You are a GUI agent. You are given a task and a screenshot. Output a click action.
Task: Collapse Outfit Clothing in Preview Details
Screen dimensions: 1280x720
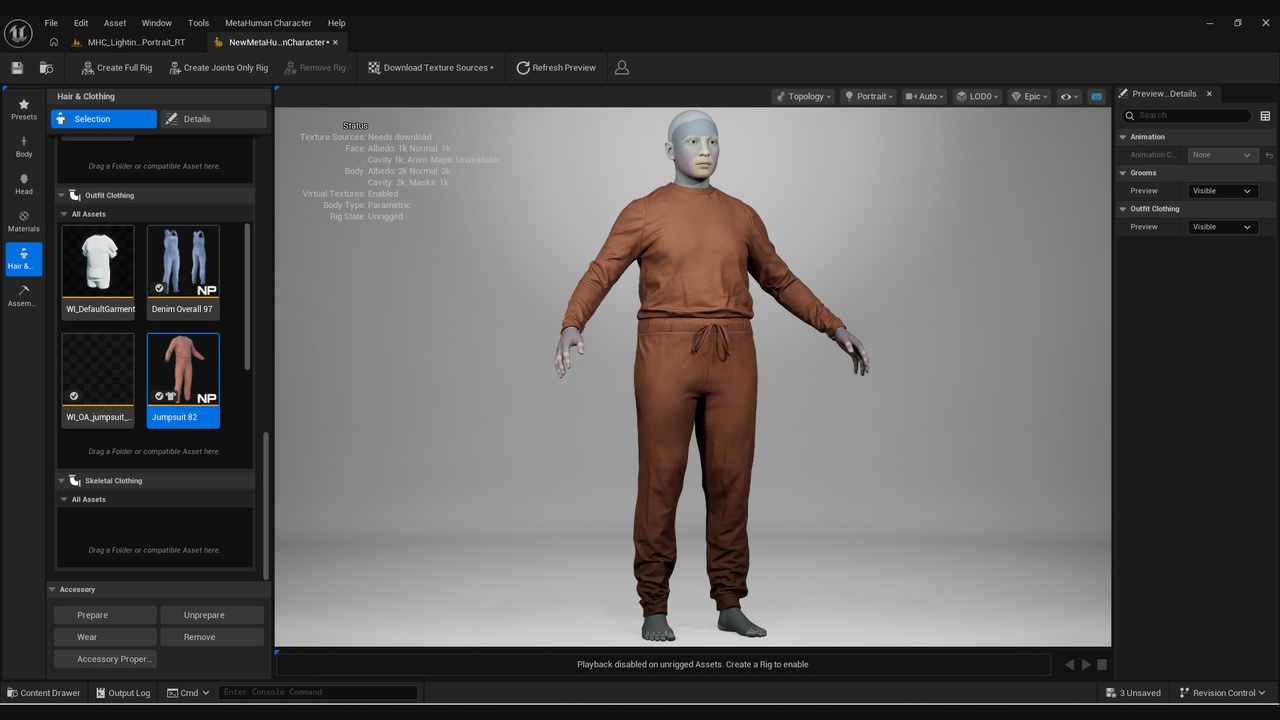tap(1123, 209)
